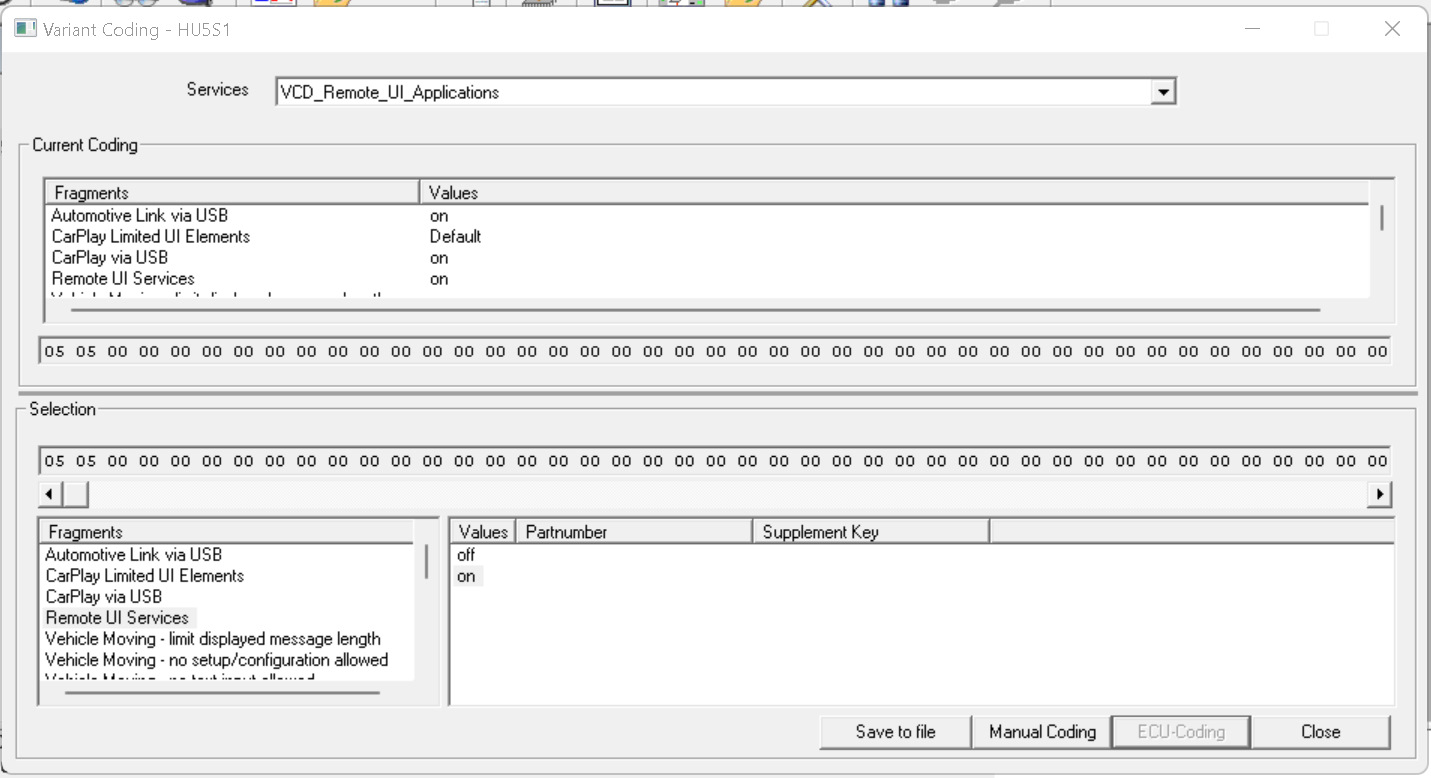
Task: Minimize the Variant Coding window
Action: pyautogui.click(x=1252, y=29)
